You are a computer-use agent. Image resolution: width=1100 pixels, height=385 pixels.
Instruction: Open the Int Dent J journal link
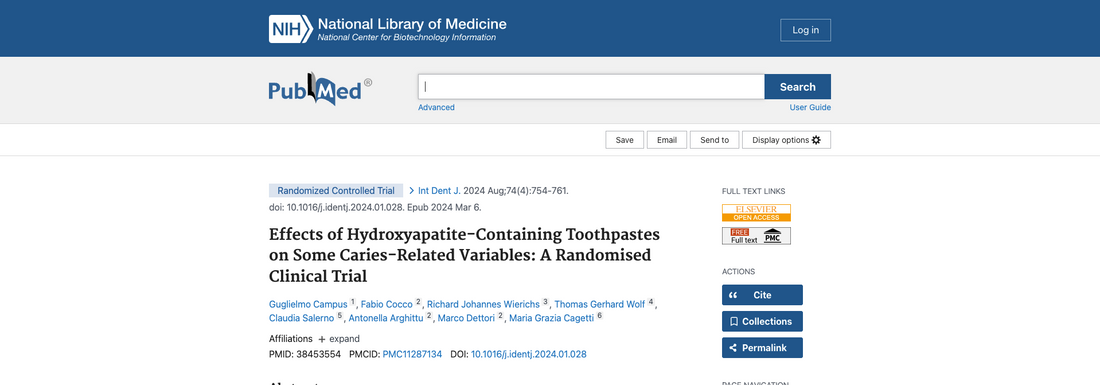tap(439, 190)
